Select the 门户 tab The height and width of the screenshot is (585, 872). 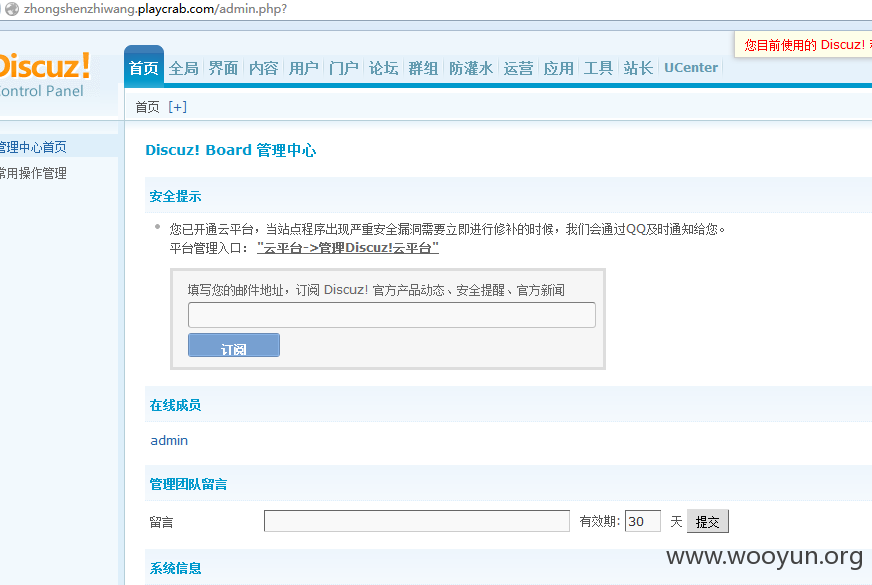pos(344,68)
